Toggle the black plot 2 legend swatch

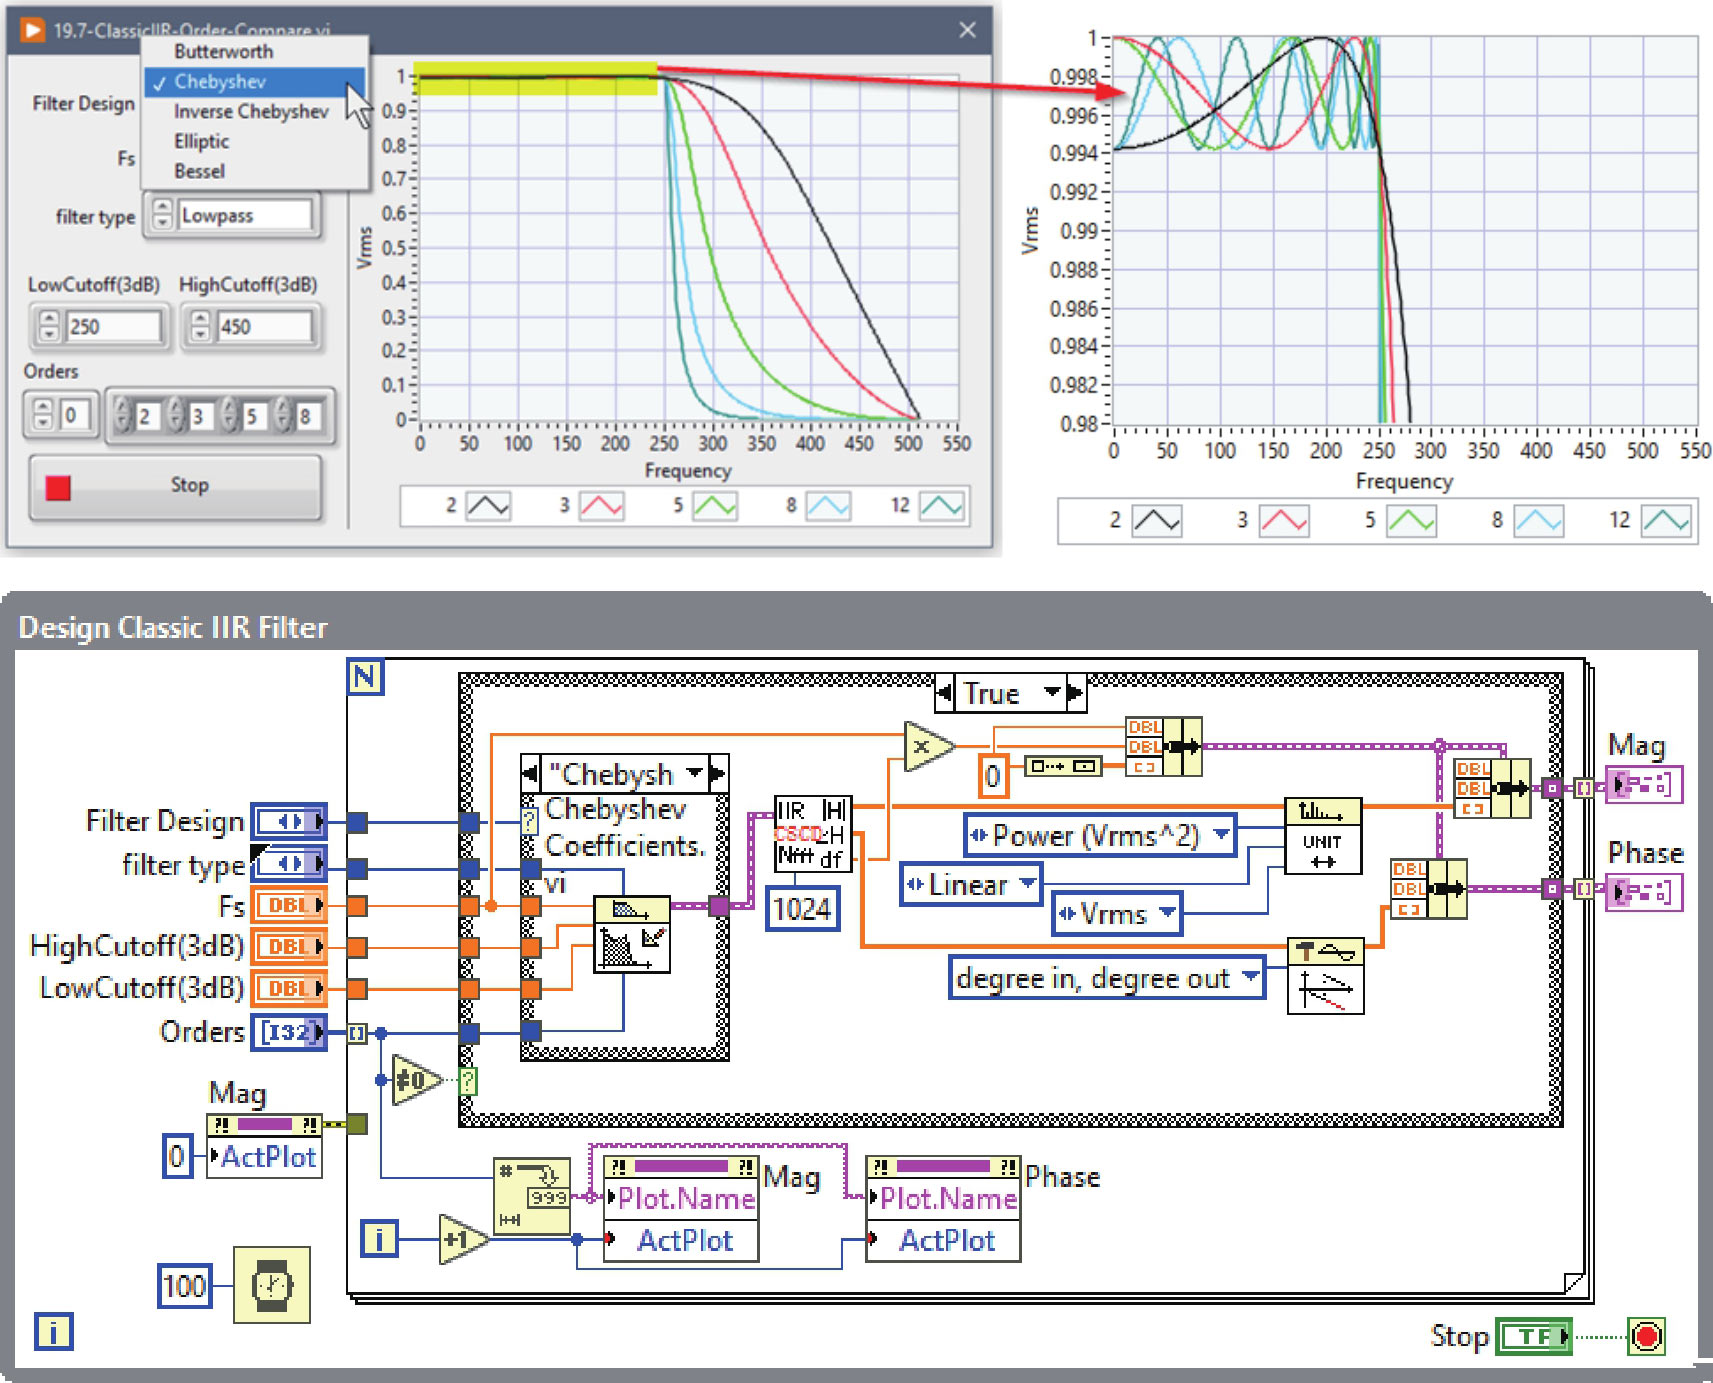tap(488, 506)
